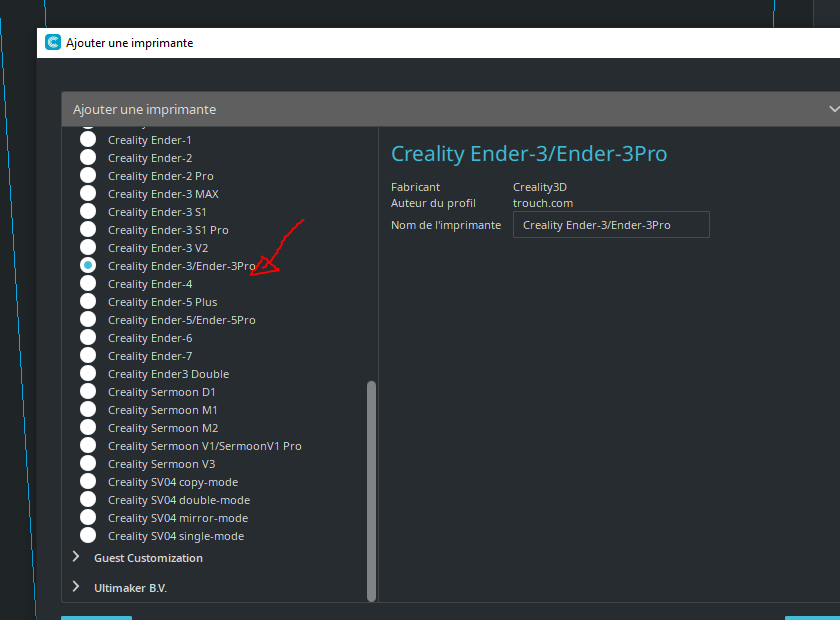Click the Fabricant label
This screenshot has width=840, height=620.
click(x=415, y=187)
